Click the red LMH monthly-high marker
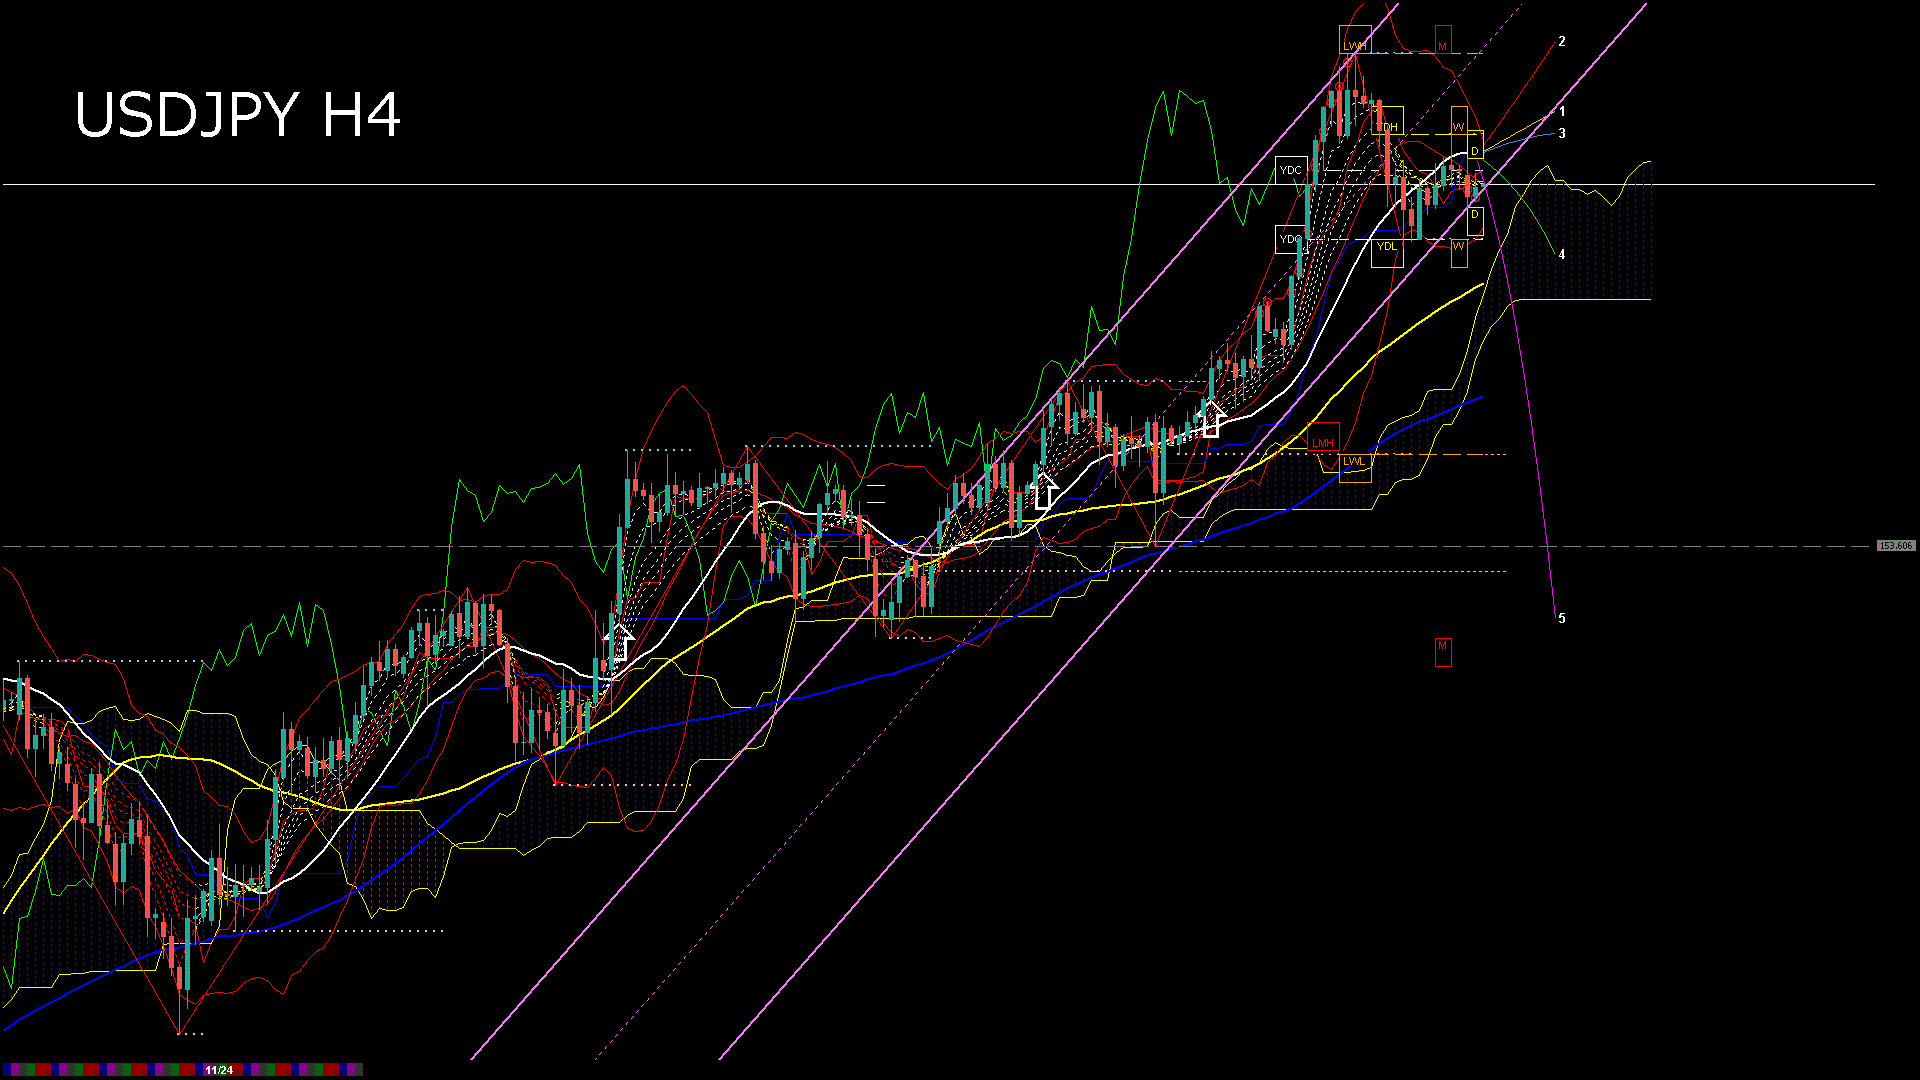Image resolution: width=1920 pixels, height=1080 pixels. [1324, 443]
